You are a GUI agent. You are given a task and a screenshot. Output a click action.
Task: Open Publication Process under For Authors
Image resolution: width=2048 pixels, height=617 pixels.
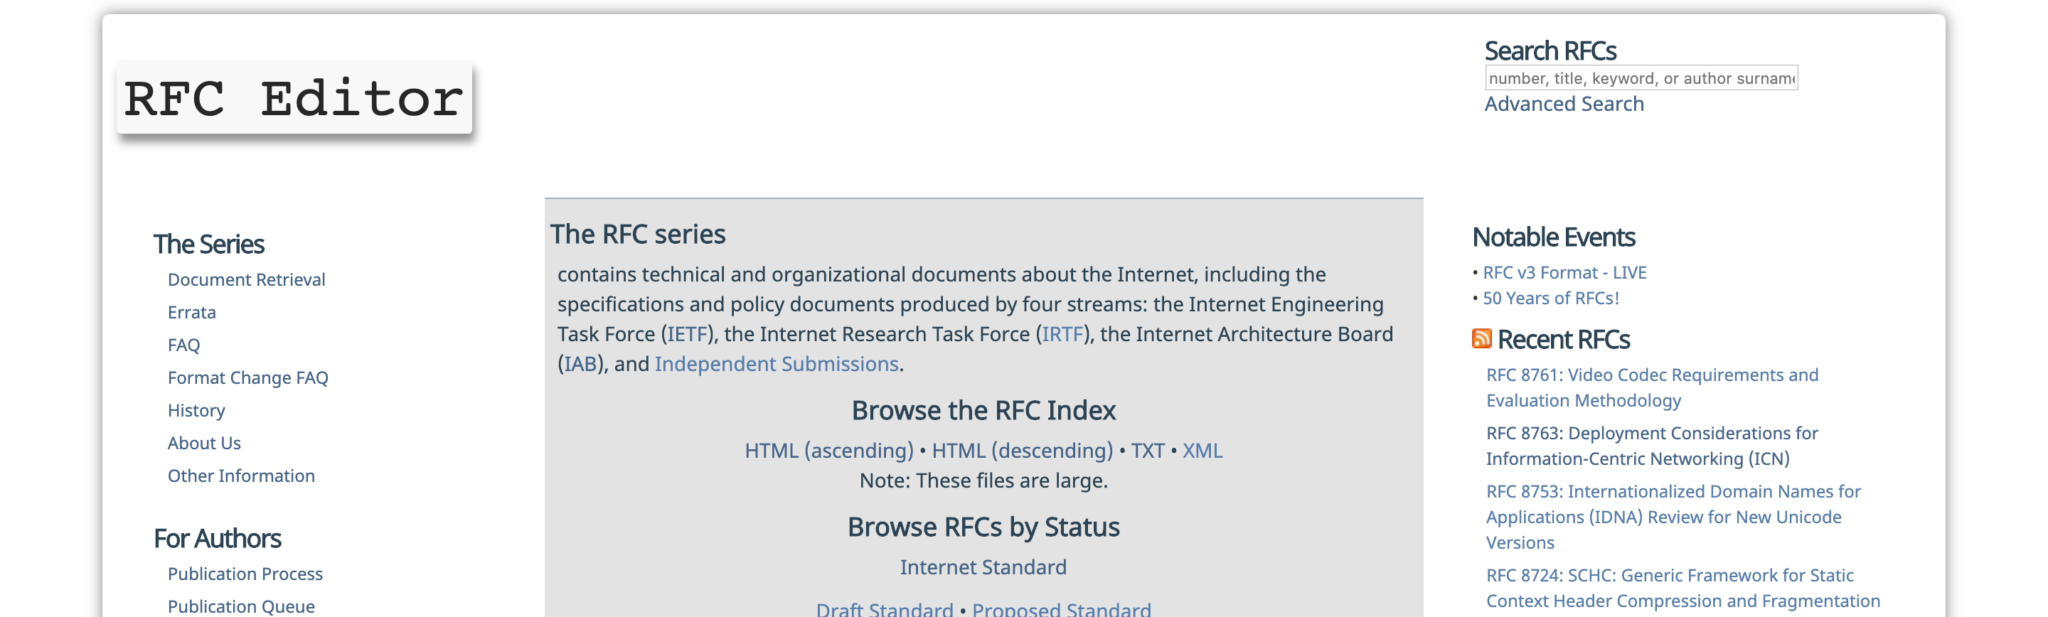pyautogui.click(x=245, y=574)
